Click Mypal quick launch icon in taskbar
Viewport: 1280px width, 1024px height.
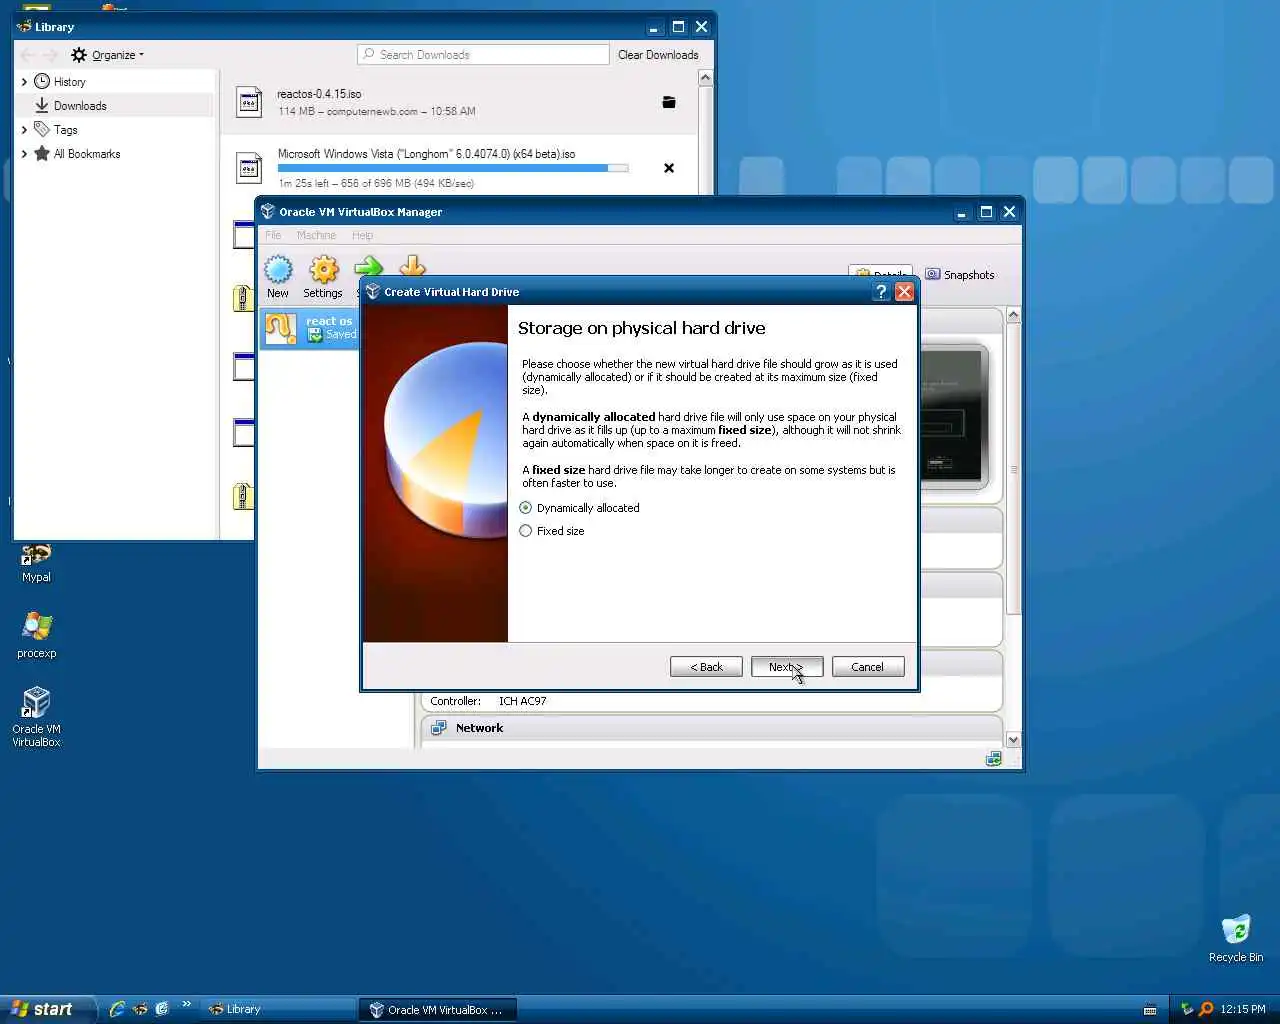coord(140,1009)
